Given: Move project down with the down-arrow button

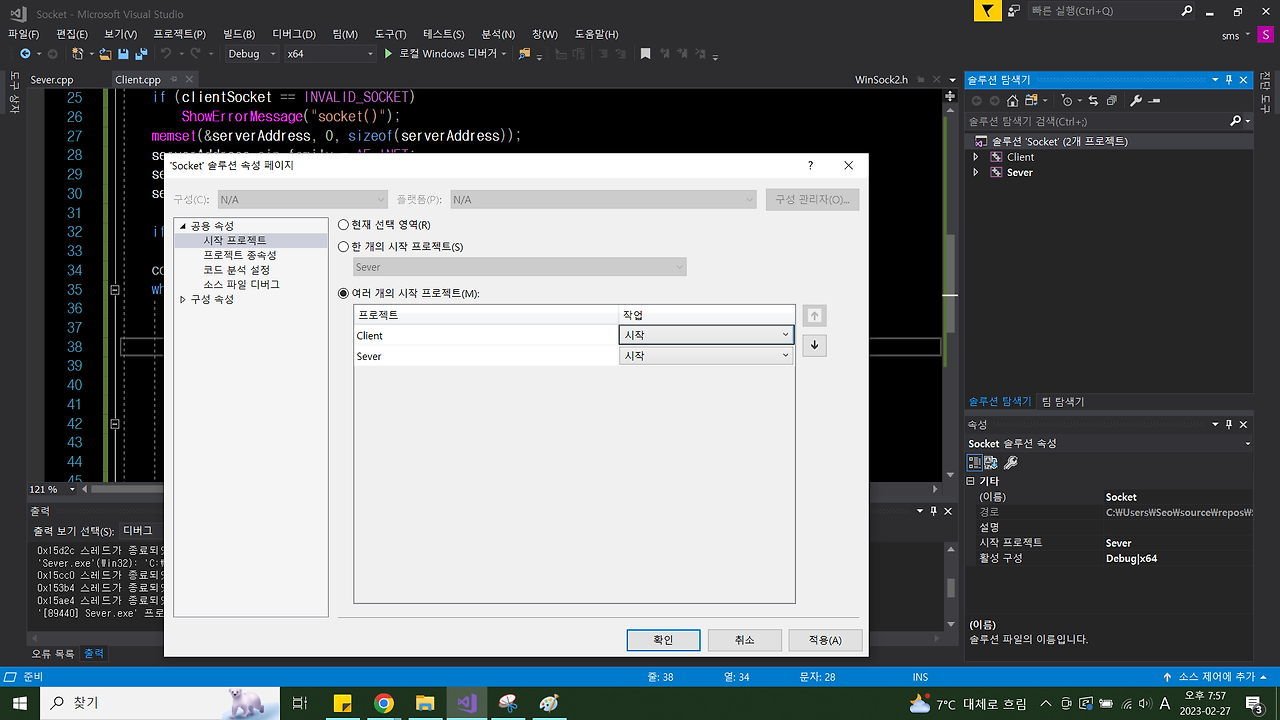Looking at the screenshot, I should click(814, 345).
